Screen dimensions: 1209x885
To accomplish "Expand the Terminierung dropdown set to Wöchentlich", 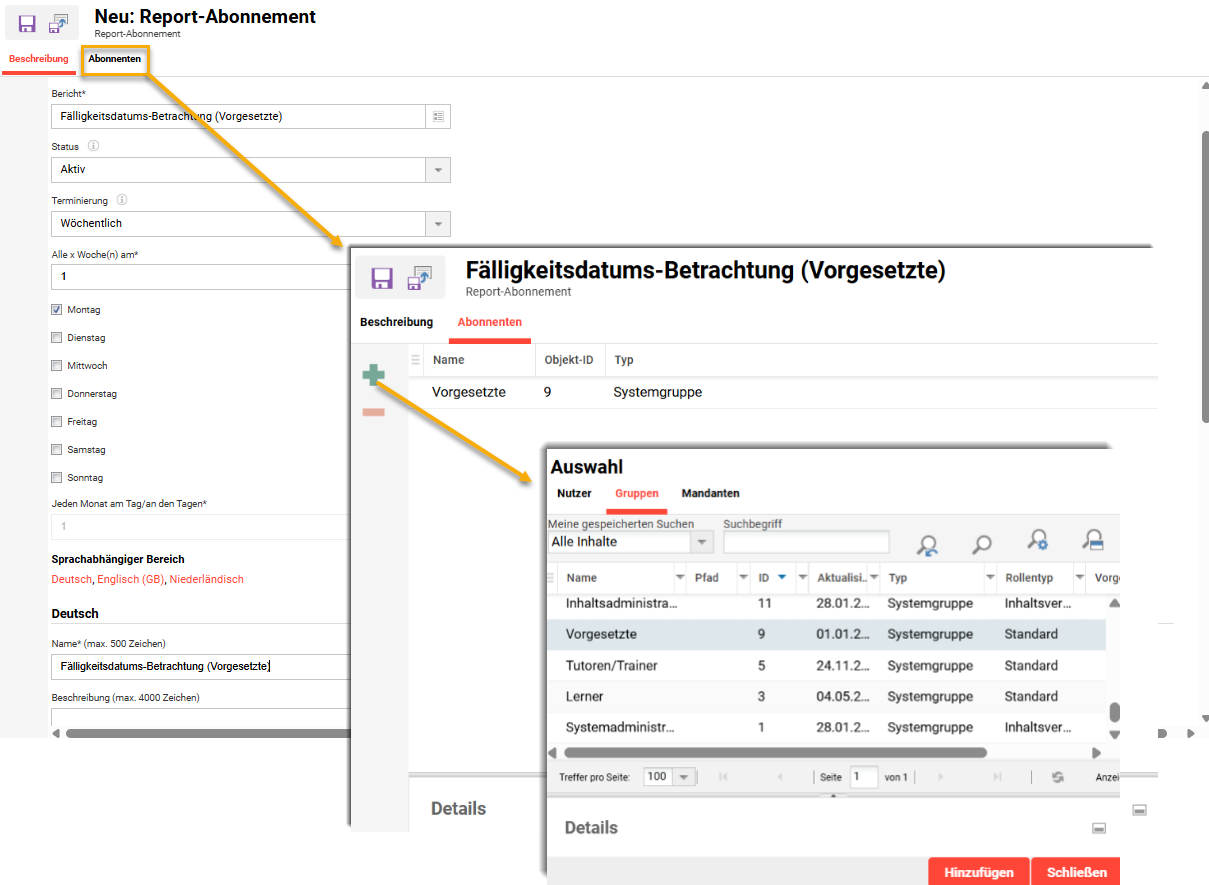I will tap(438, 223).
